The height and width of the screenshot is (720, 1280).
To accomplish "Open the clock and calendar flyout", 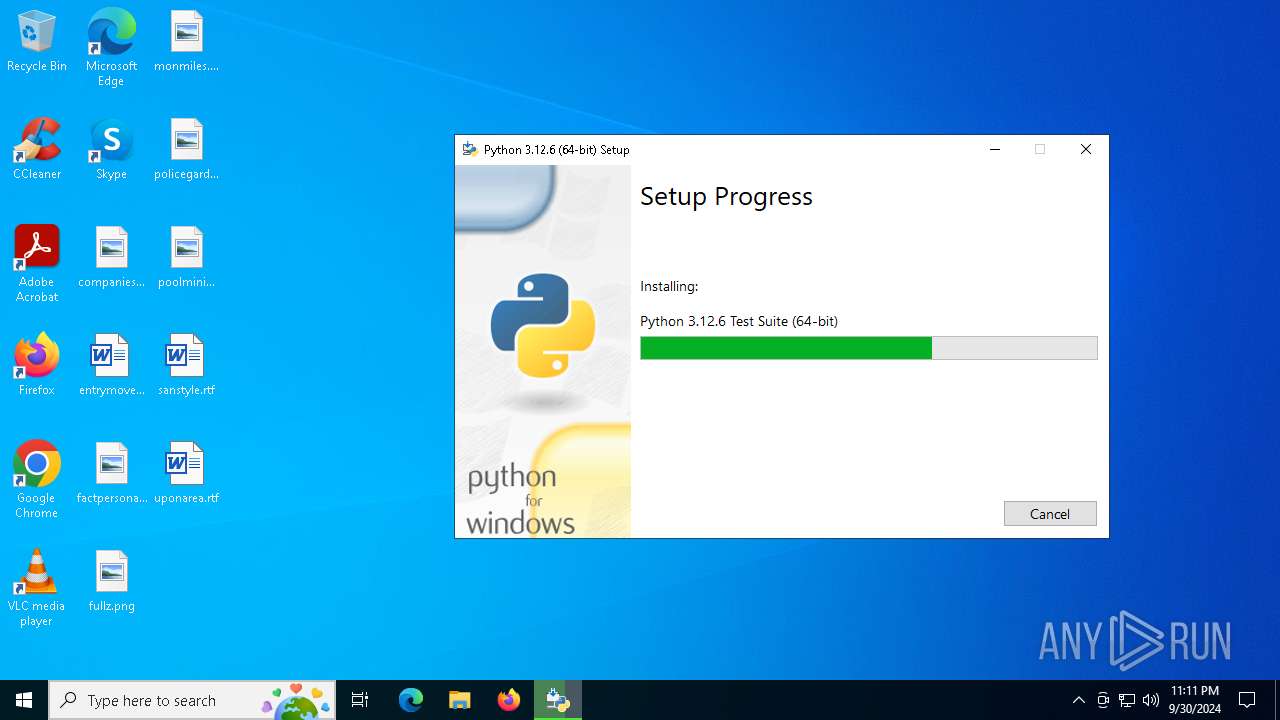I will point(1195,700).
